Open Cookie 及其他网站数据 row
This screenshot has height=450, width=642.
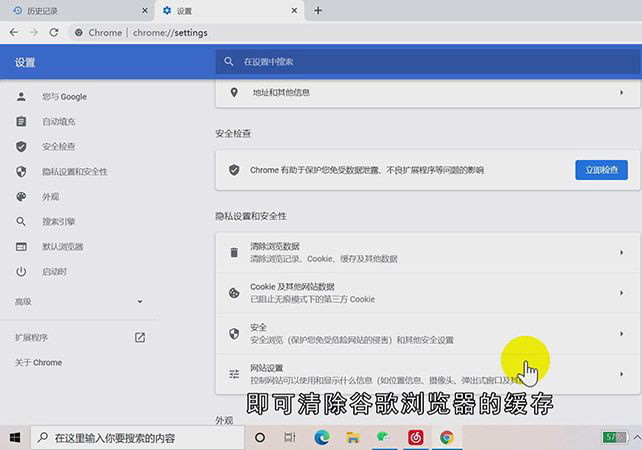click(427, 293)
